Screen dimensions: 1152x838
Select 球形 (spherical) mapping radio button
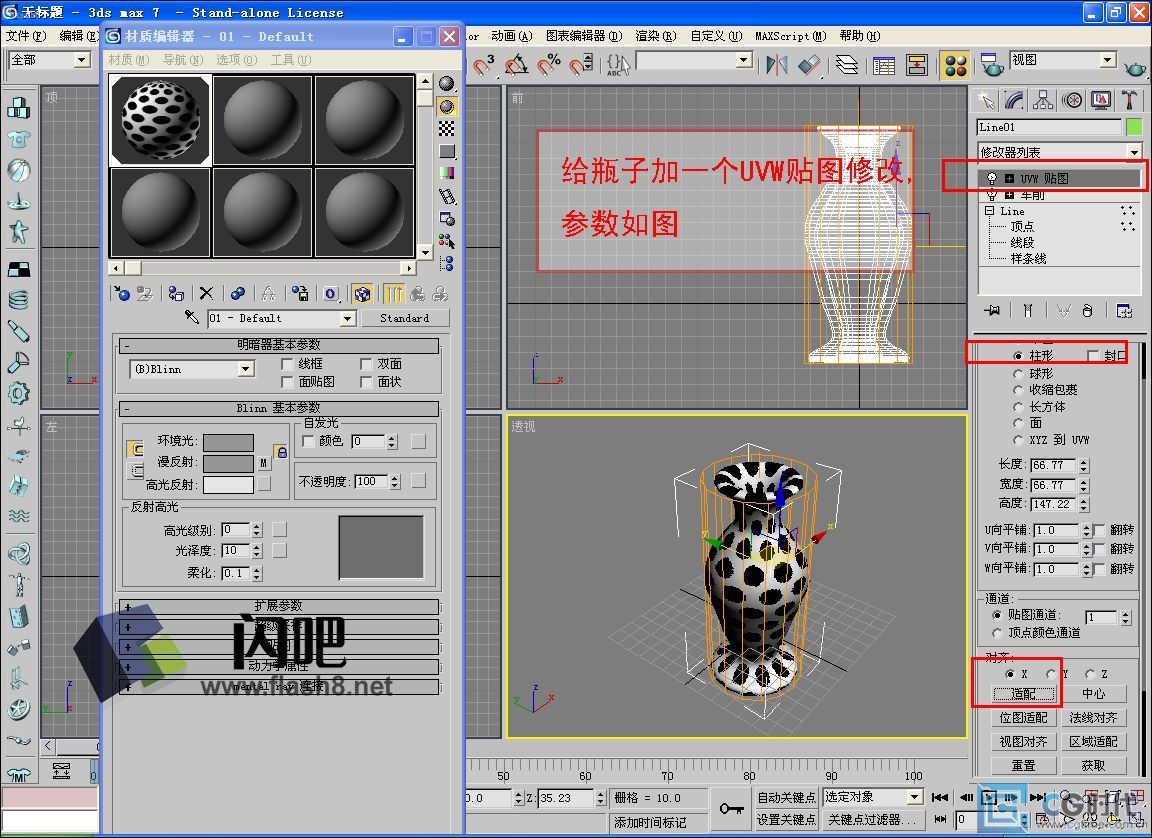[x=1019, y=373]
